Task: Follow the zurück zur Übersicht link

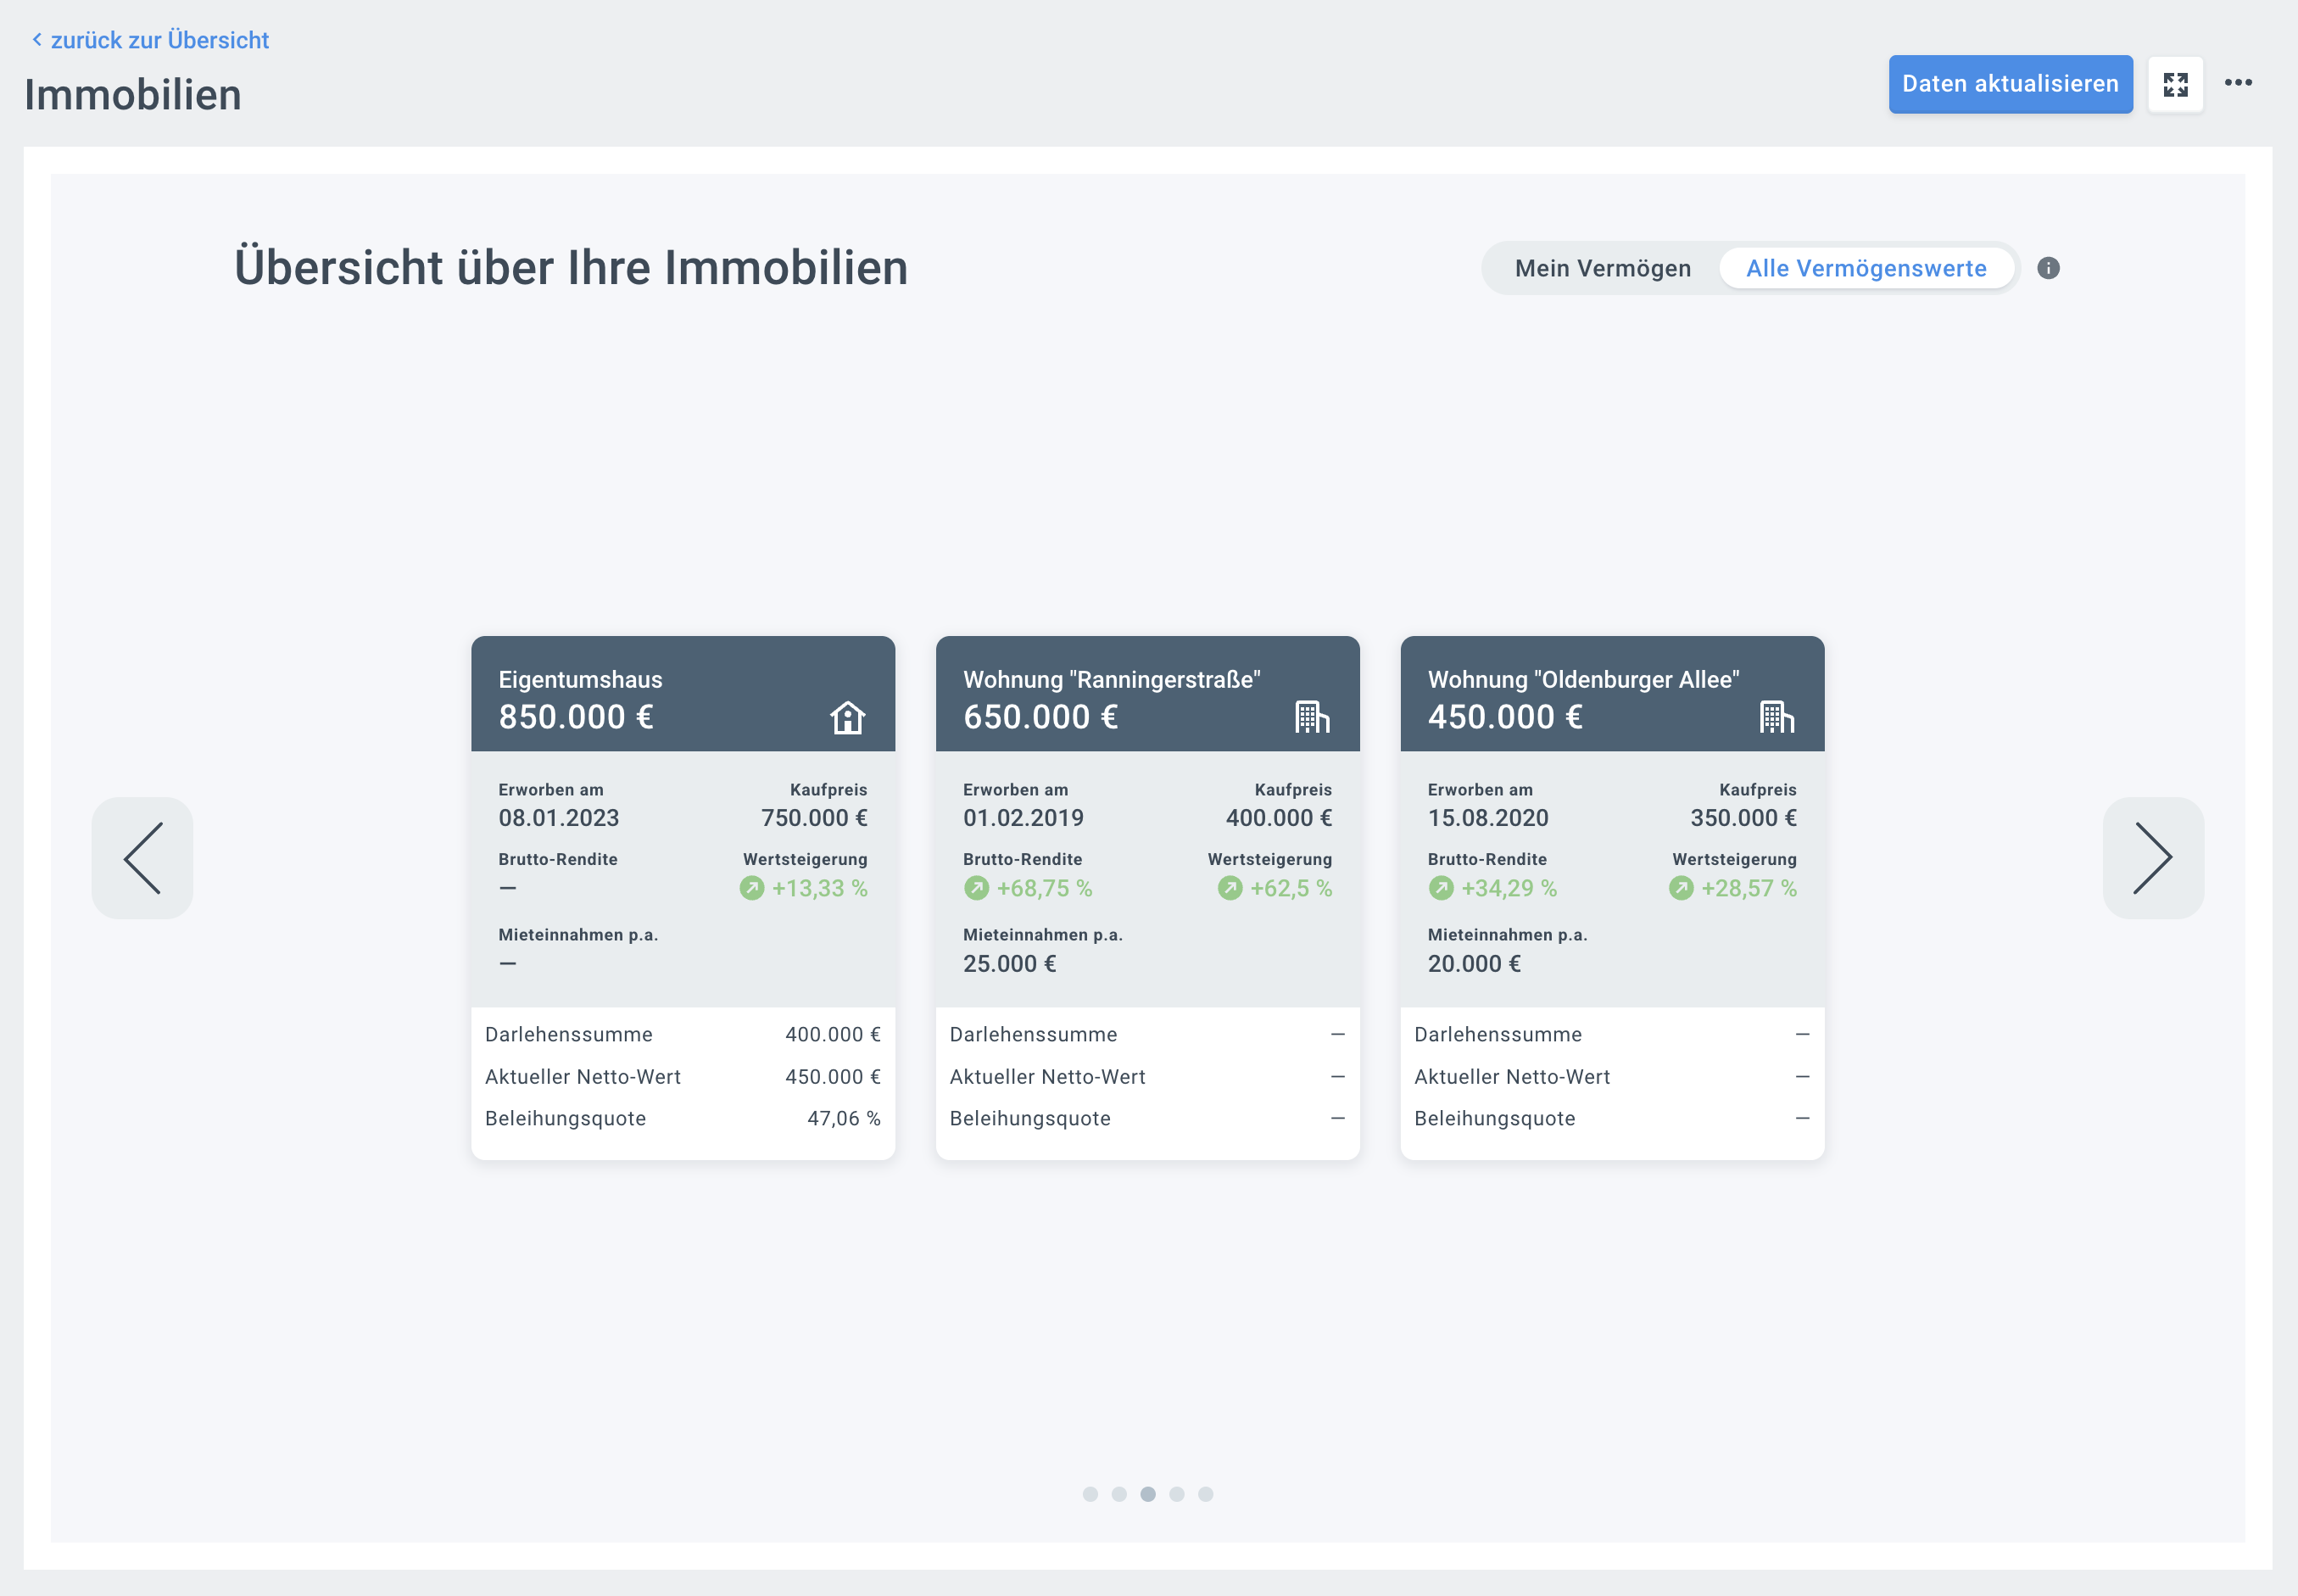Action: [150, 40]
